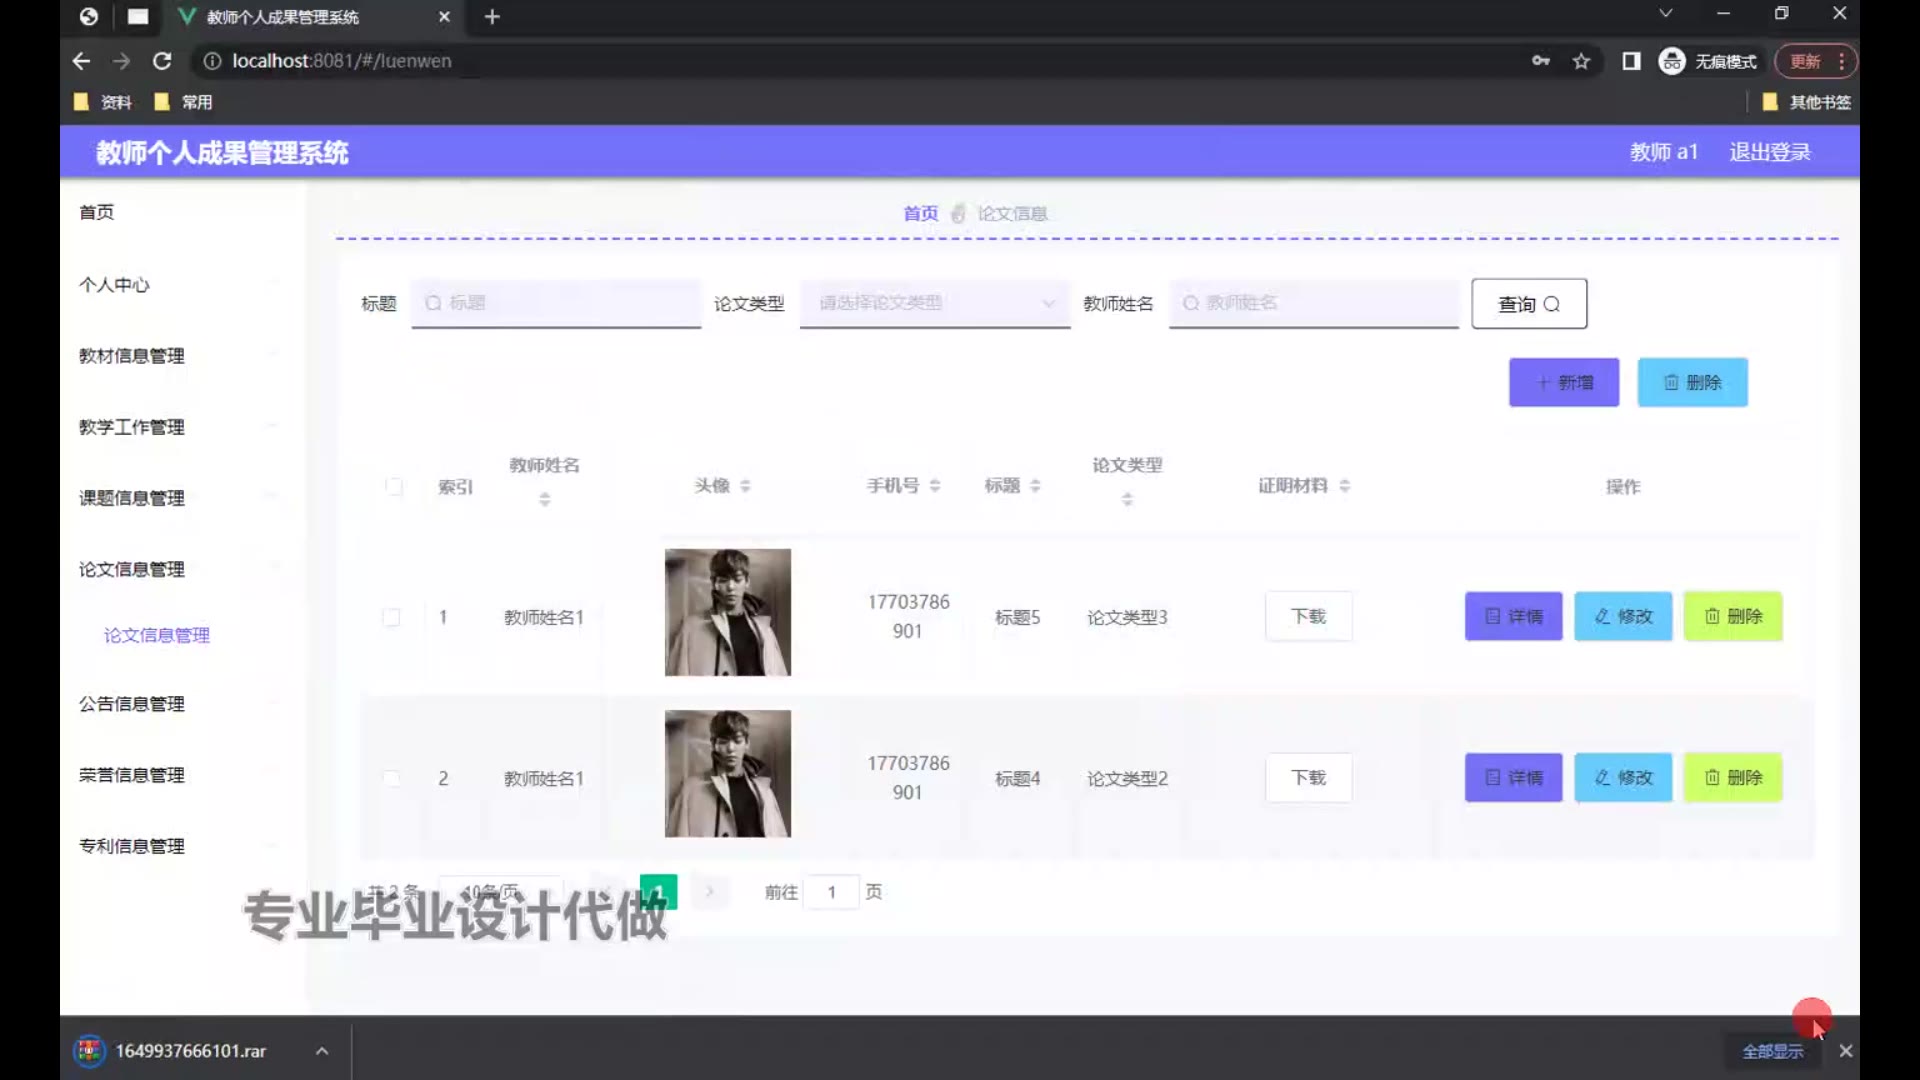Sort by 头像 column sort arrows
The image size is (1920, 1080).
[x=746, y=486]
